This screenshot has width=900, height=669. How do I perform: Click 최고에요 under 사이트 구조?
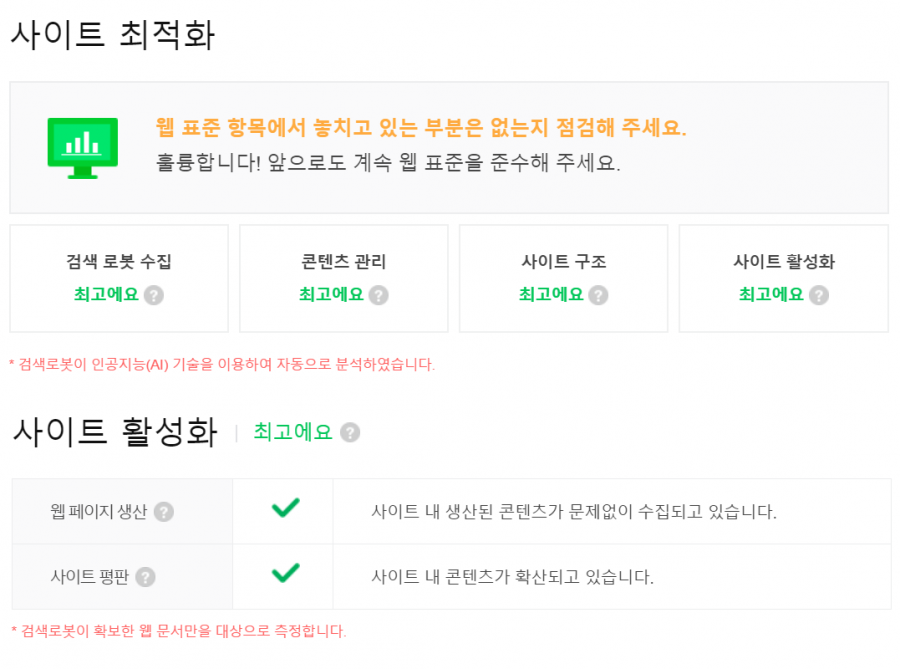[551, 294]
